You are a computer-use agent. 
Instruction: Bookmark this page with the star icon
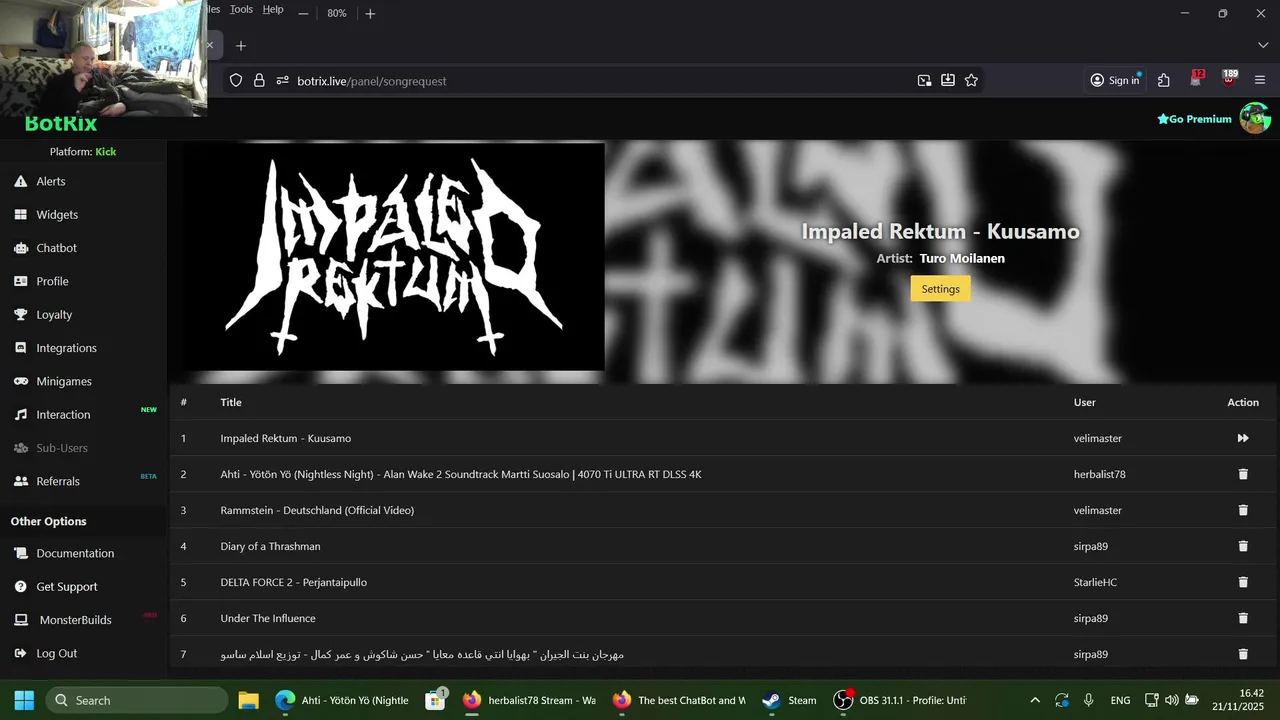coord(971,80)
